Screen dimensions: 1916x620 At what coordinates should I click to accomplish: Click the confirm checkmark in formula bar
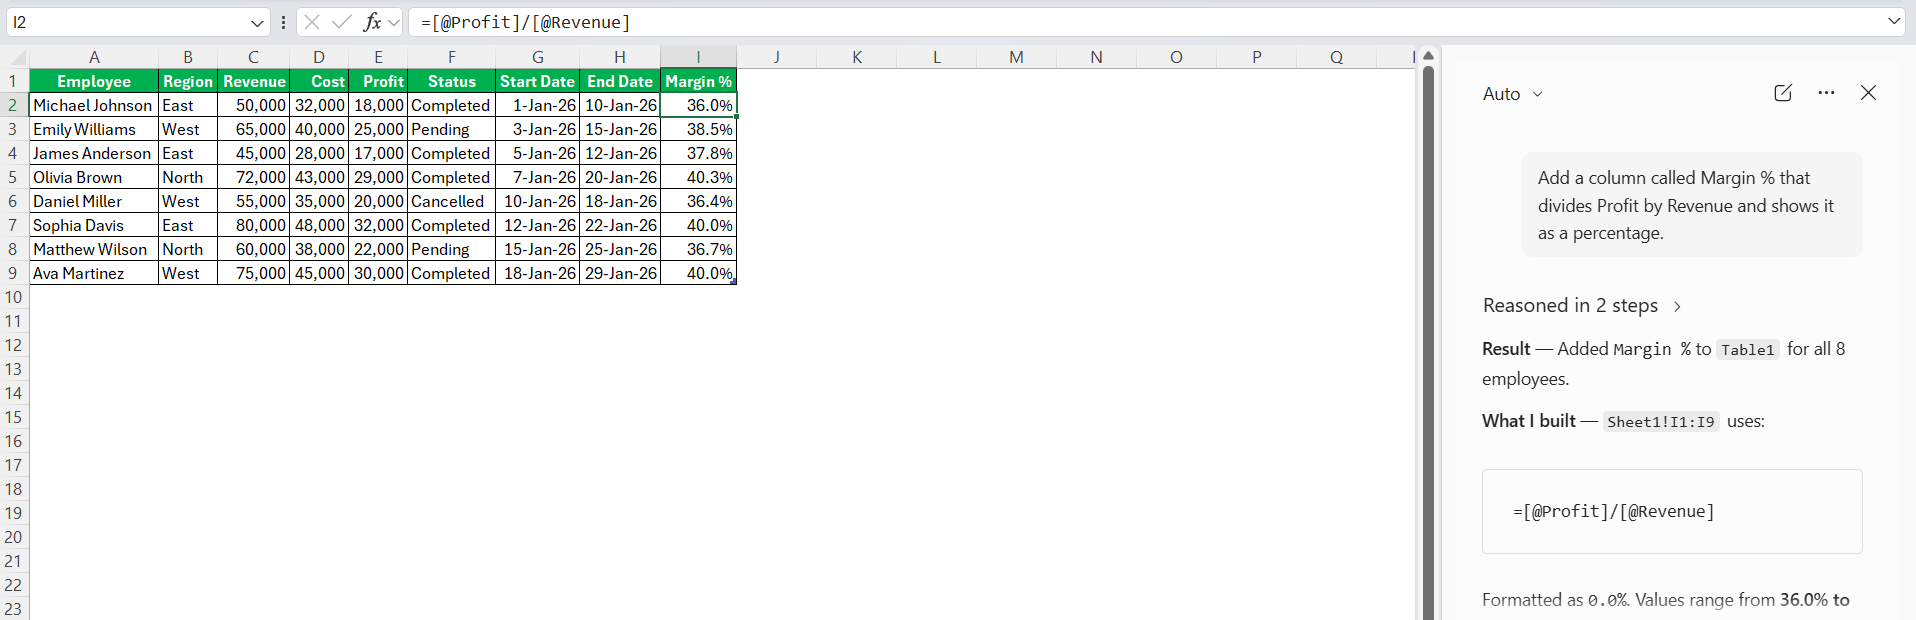tap(342, 22)
